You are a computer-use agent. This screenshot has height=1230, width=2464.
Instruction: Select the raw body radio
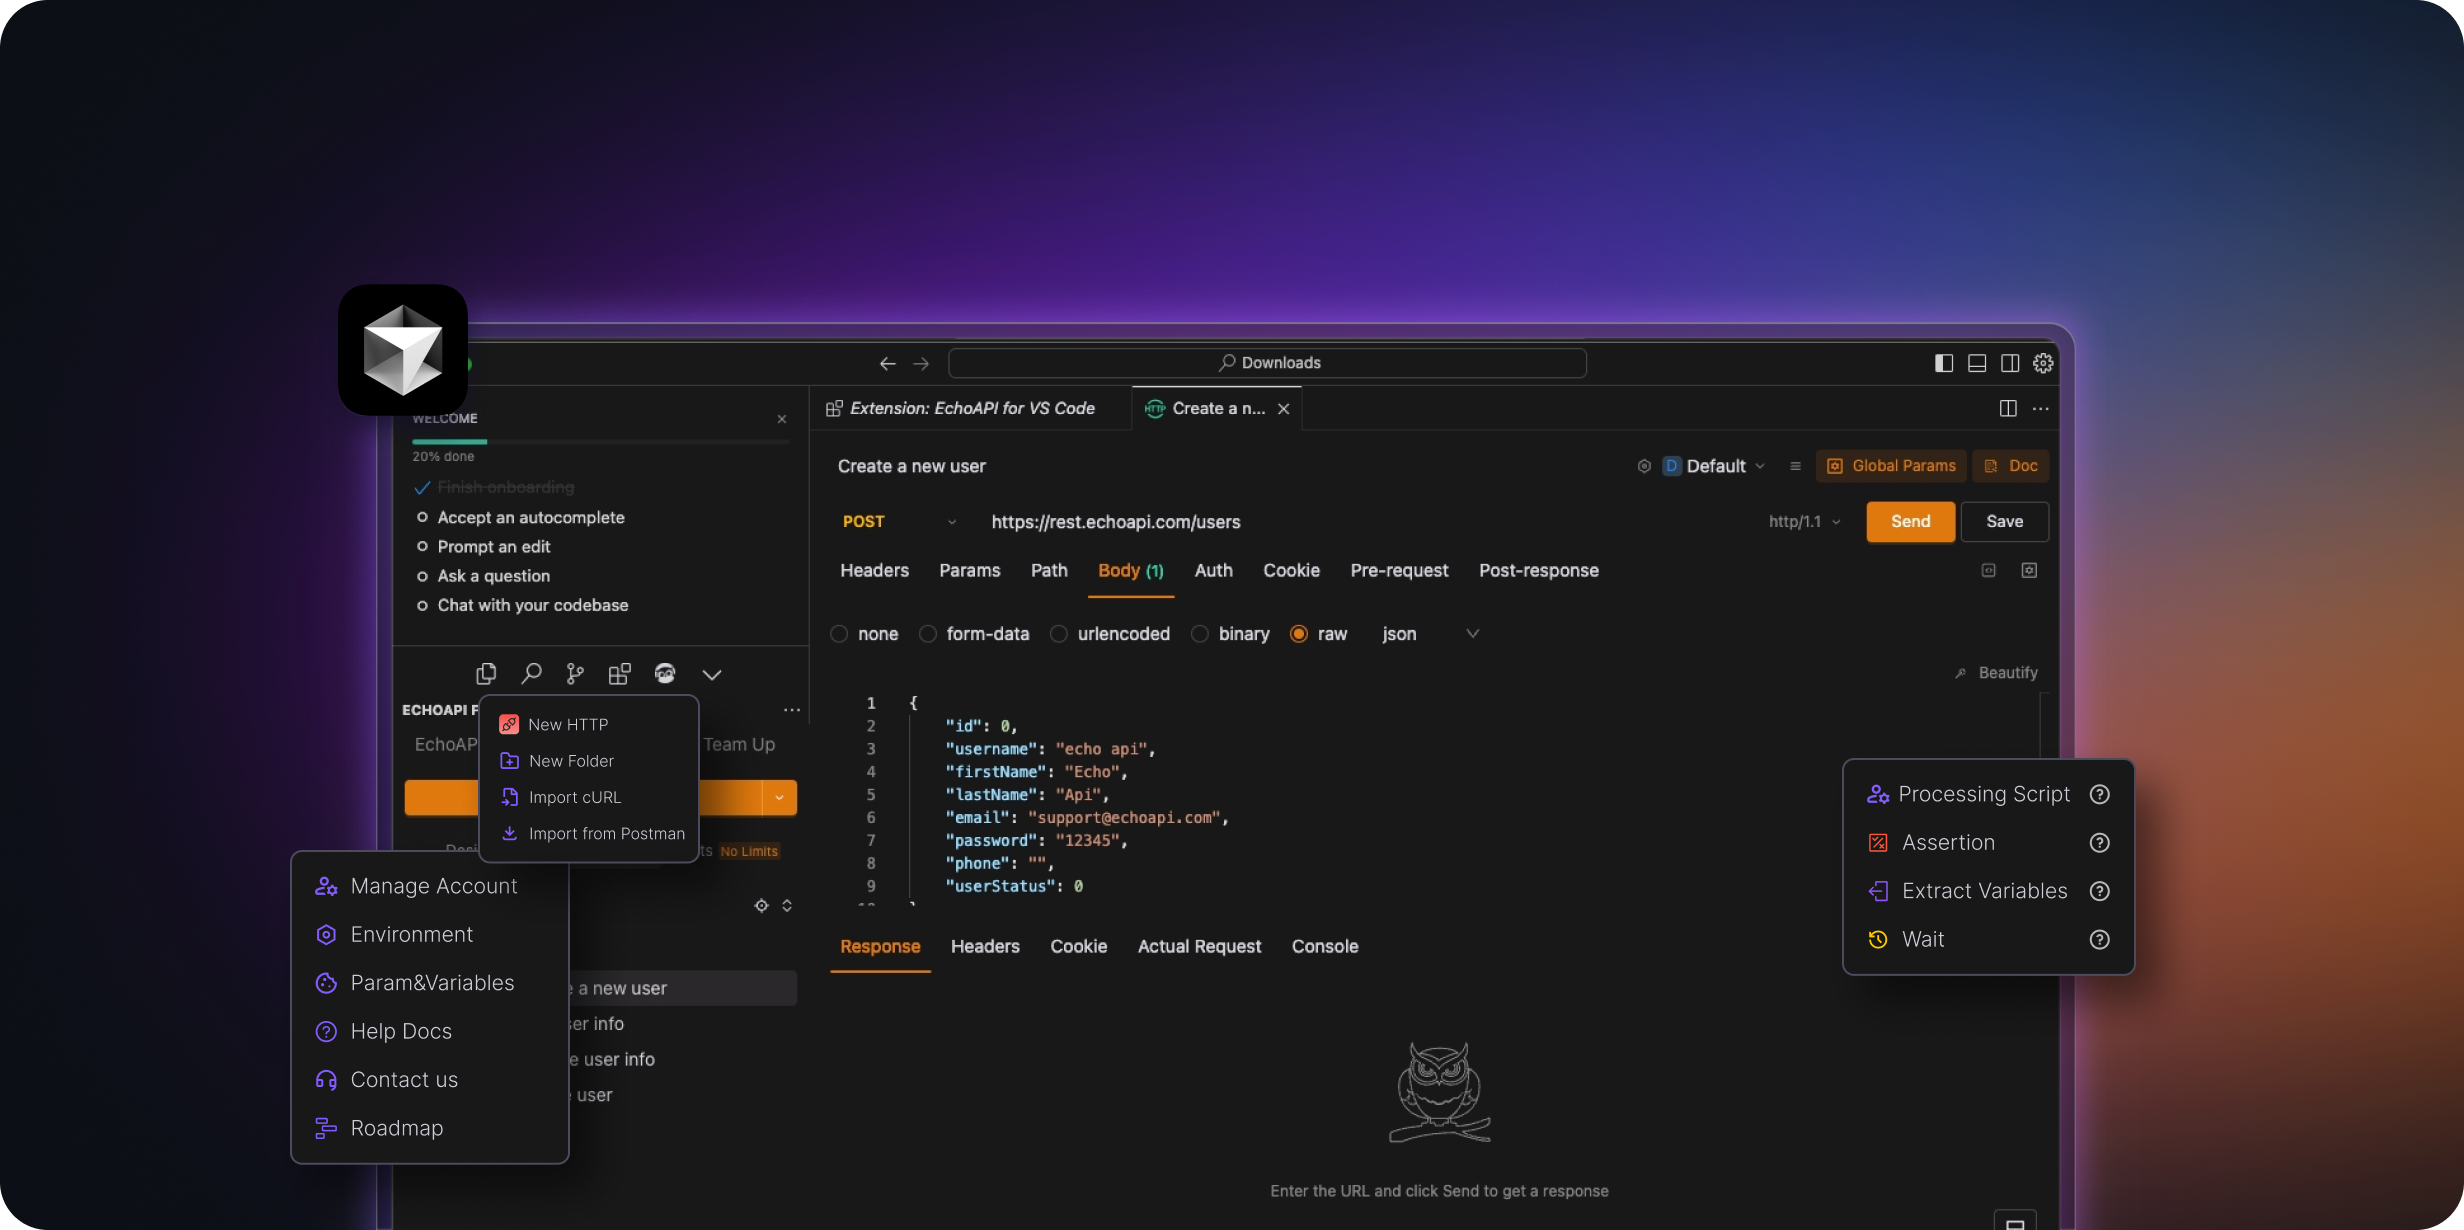(x=1299, y=634)
